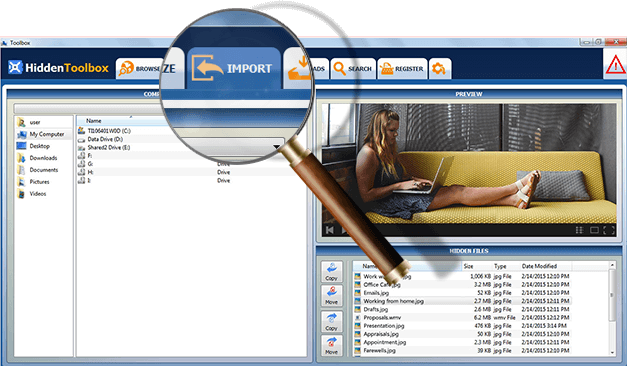Open the settings gear tab
627x366 pixels.
click(x=440, y=68)
